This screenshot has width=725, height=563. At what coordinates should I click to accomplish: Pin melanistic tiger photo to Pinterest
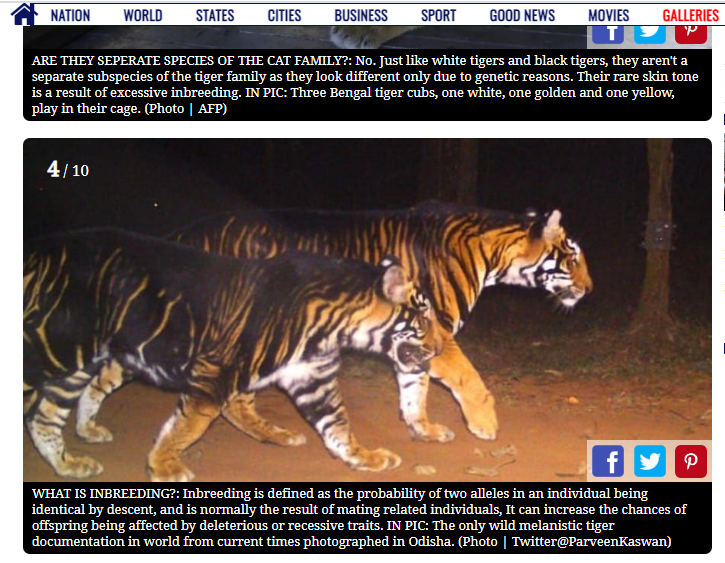point(691,461)
